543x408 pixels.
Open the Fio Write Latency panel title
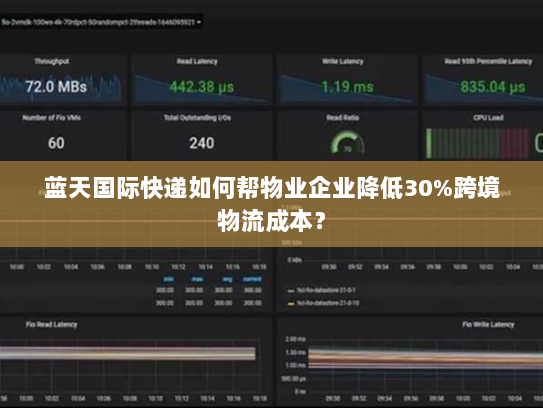click(x=488, y=325)
